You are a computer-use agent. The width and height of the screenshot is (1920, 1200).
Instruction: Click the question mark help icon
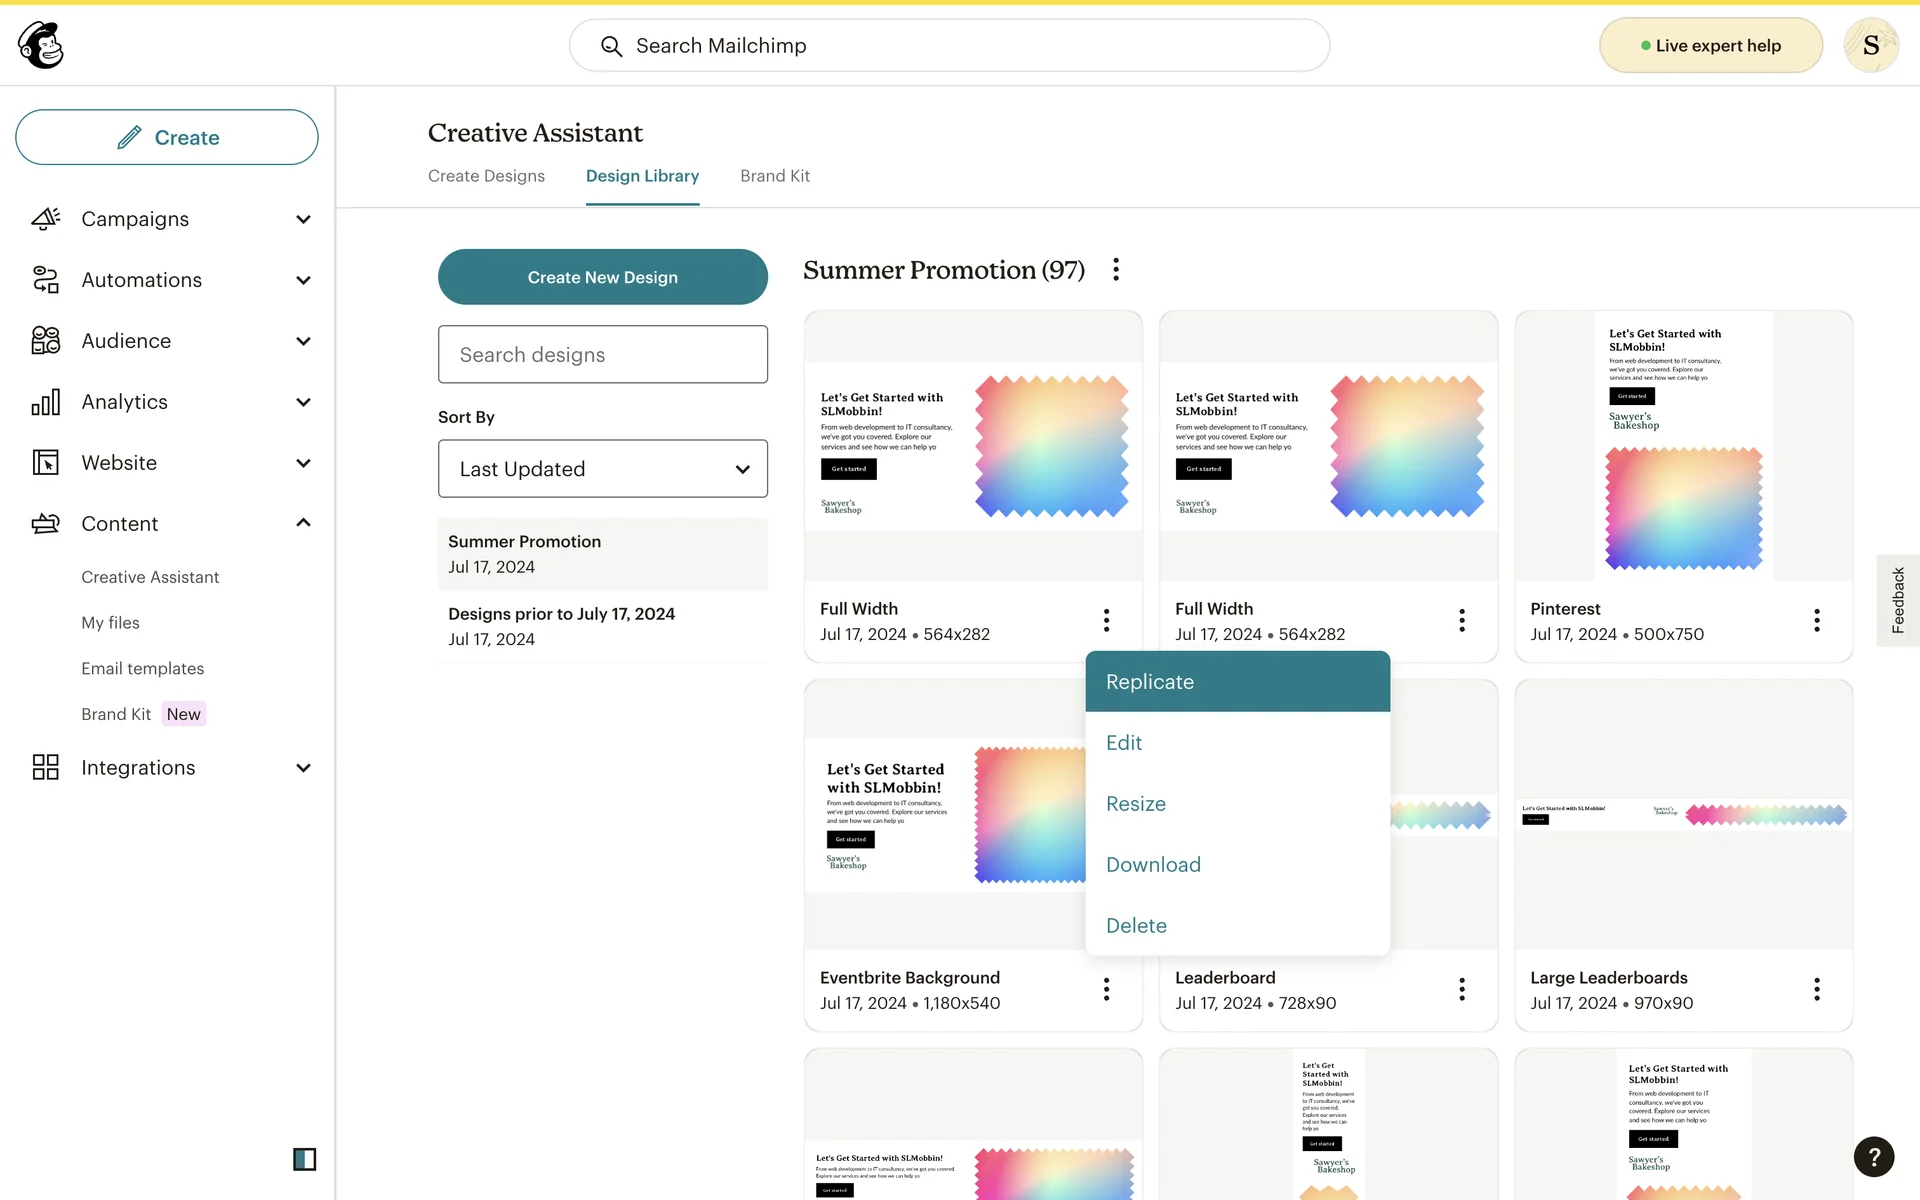[x=1873, y=1157]
